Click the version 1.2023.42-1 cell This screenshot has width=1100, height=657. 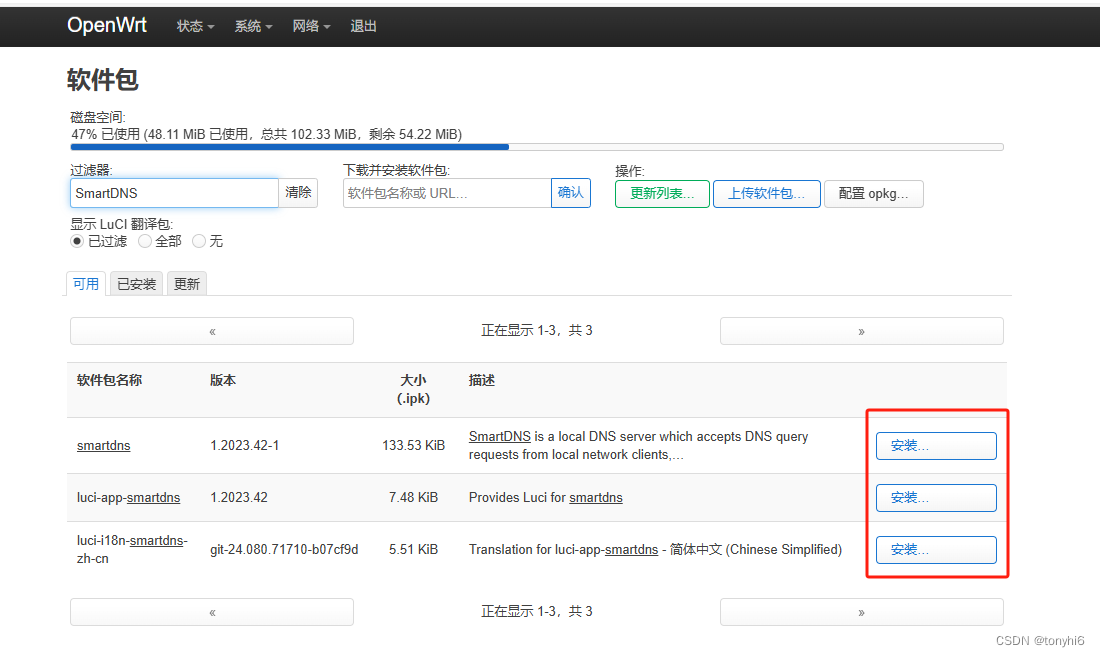click(245, 445)
